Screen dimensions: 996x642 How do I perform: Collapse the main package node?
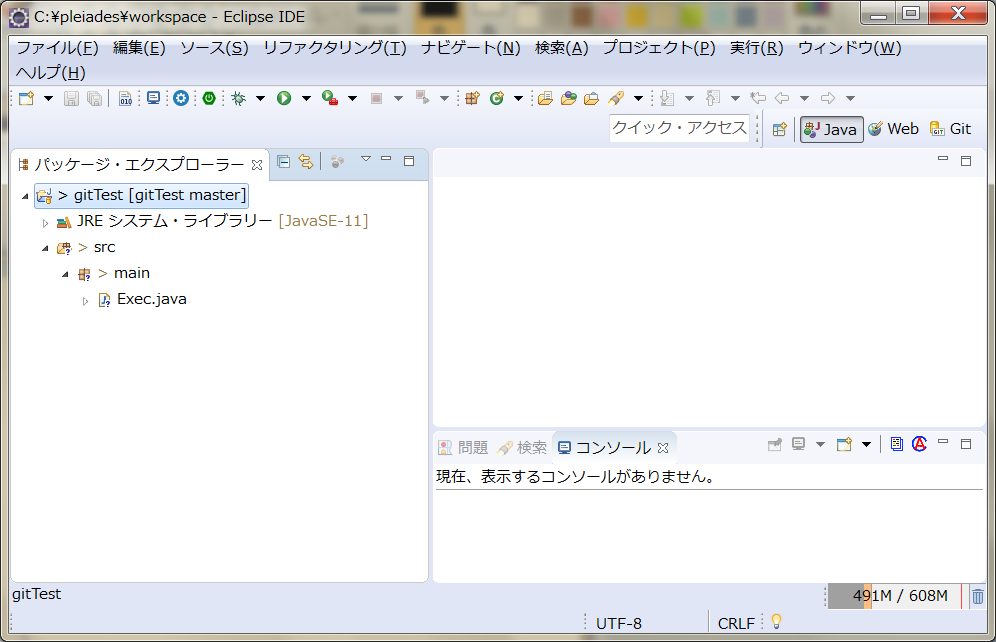[x=65, y=274]
